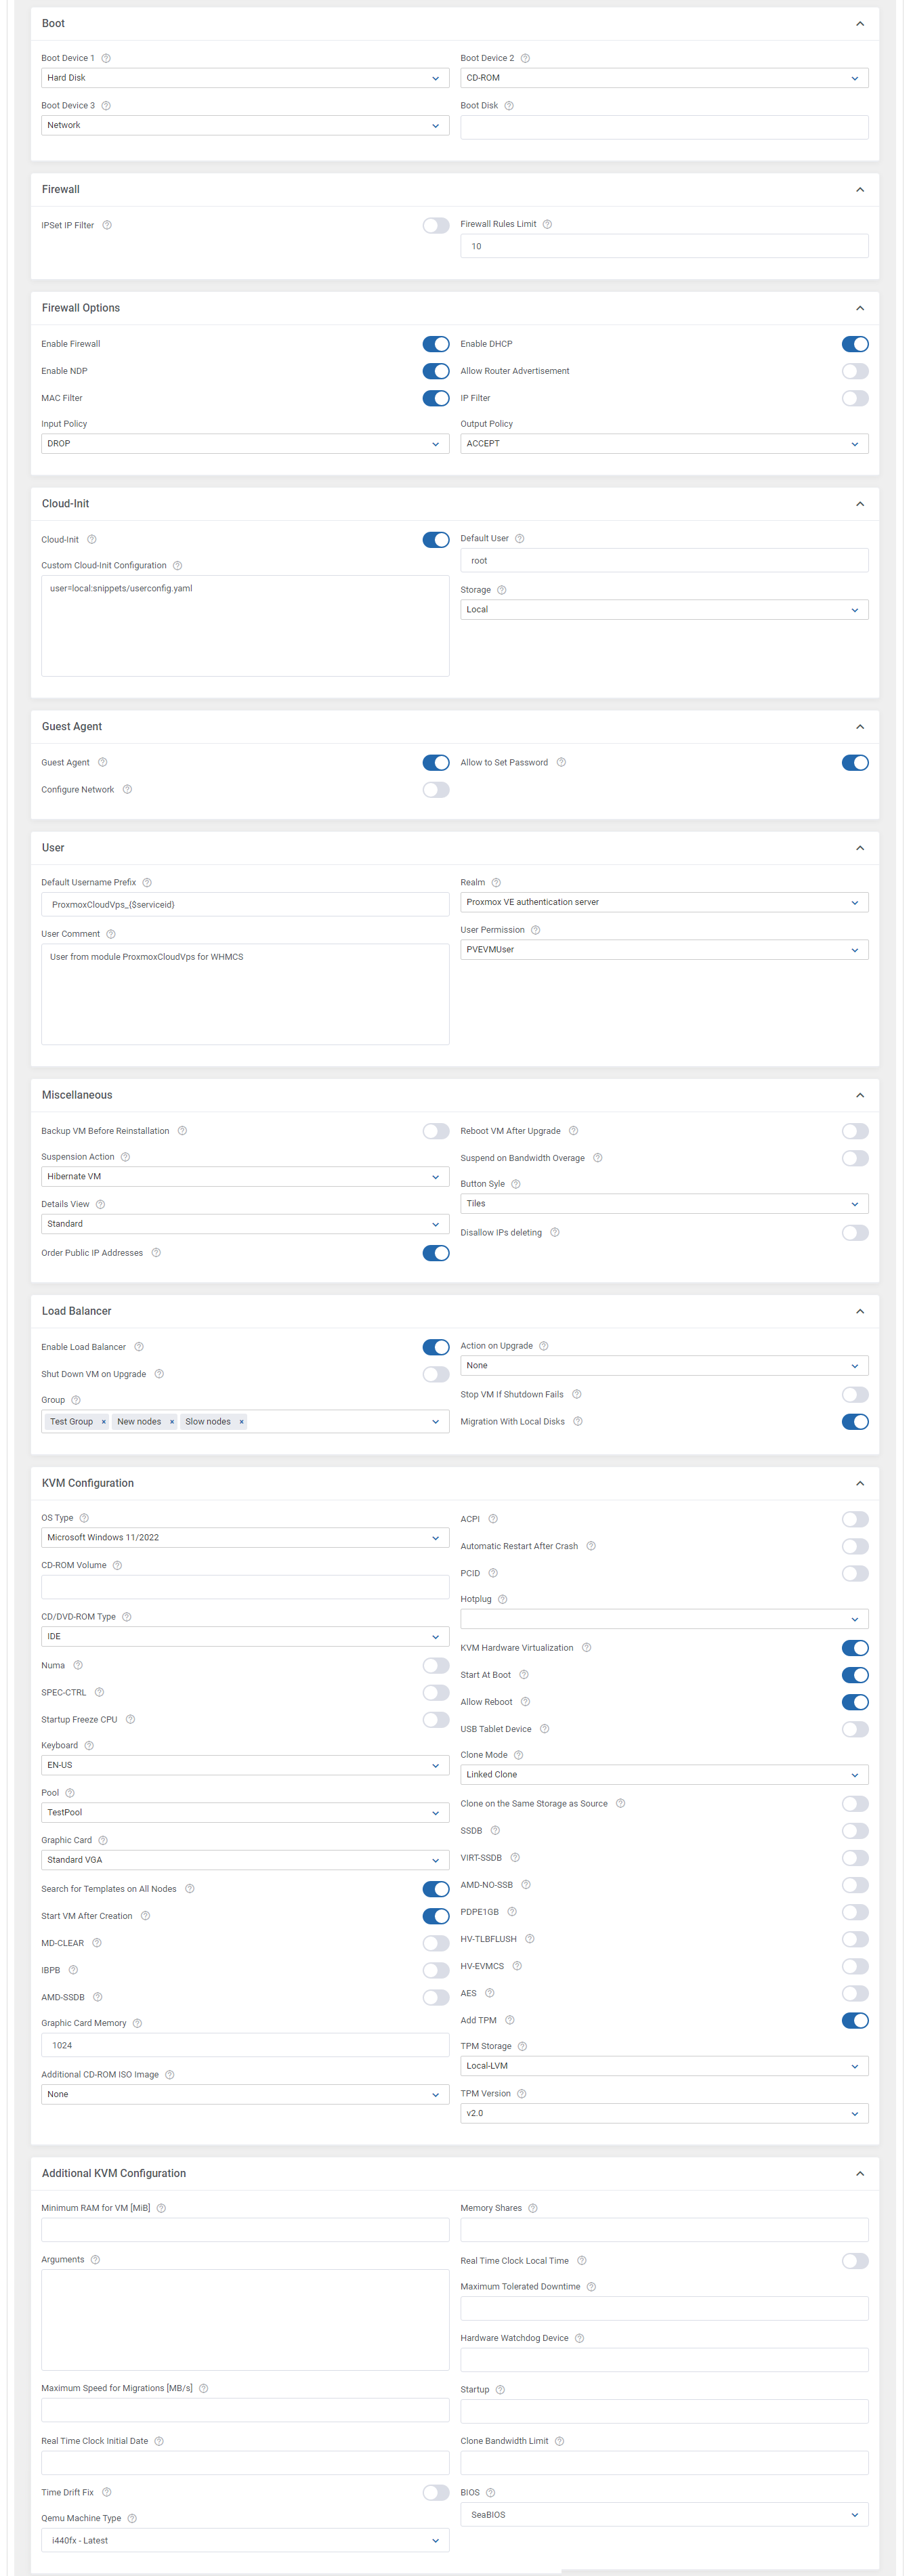Viewport: 911px width, 2576px height.
Task: Remove New nodes tag from Group field
Action: coord(171,1421)
